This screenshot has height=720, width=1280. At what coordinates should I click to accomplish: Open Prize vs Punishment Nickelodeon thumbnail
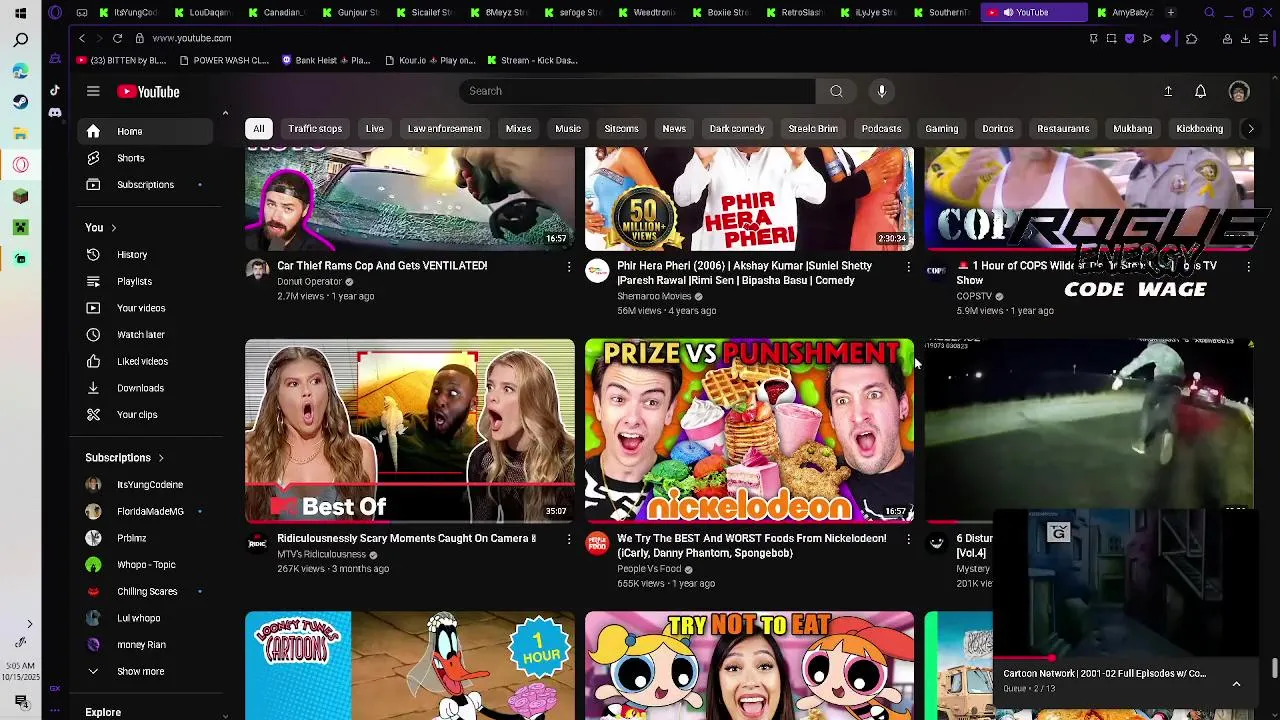click(749, 431)
